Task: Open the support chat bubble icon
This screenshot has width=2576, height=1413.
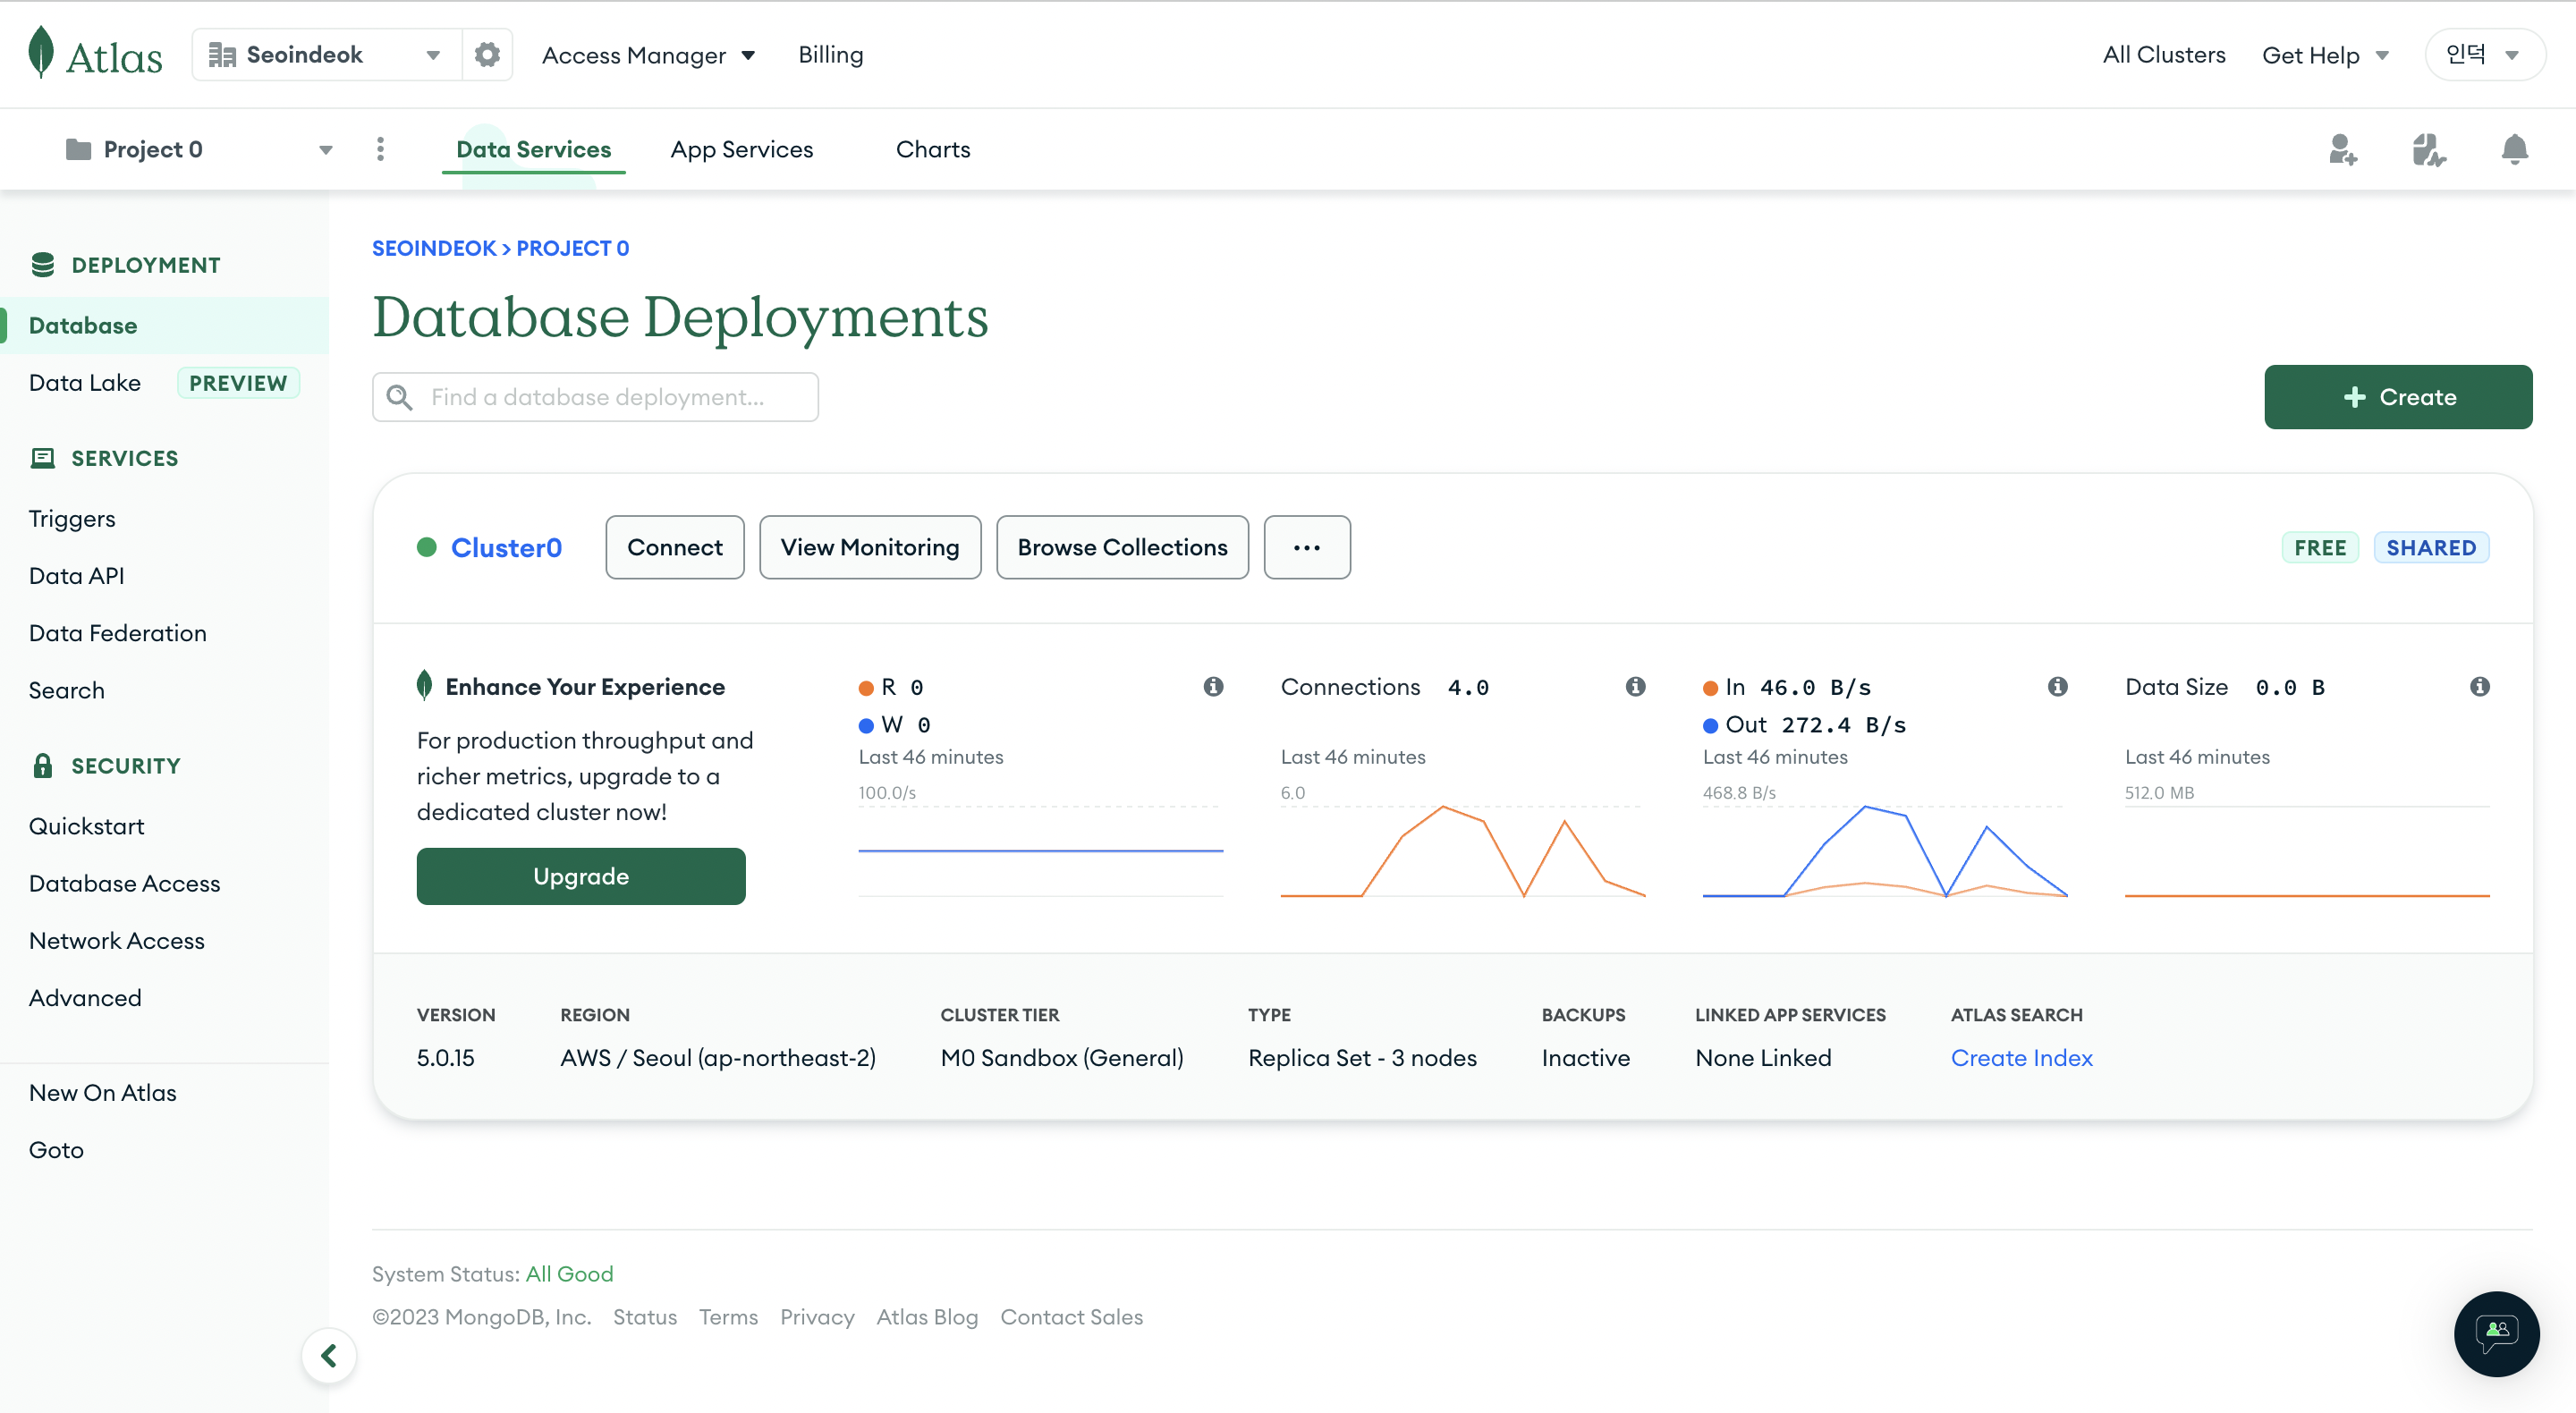Action: (x=2496, y=1333)
